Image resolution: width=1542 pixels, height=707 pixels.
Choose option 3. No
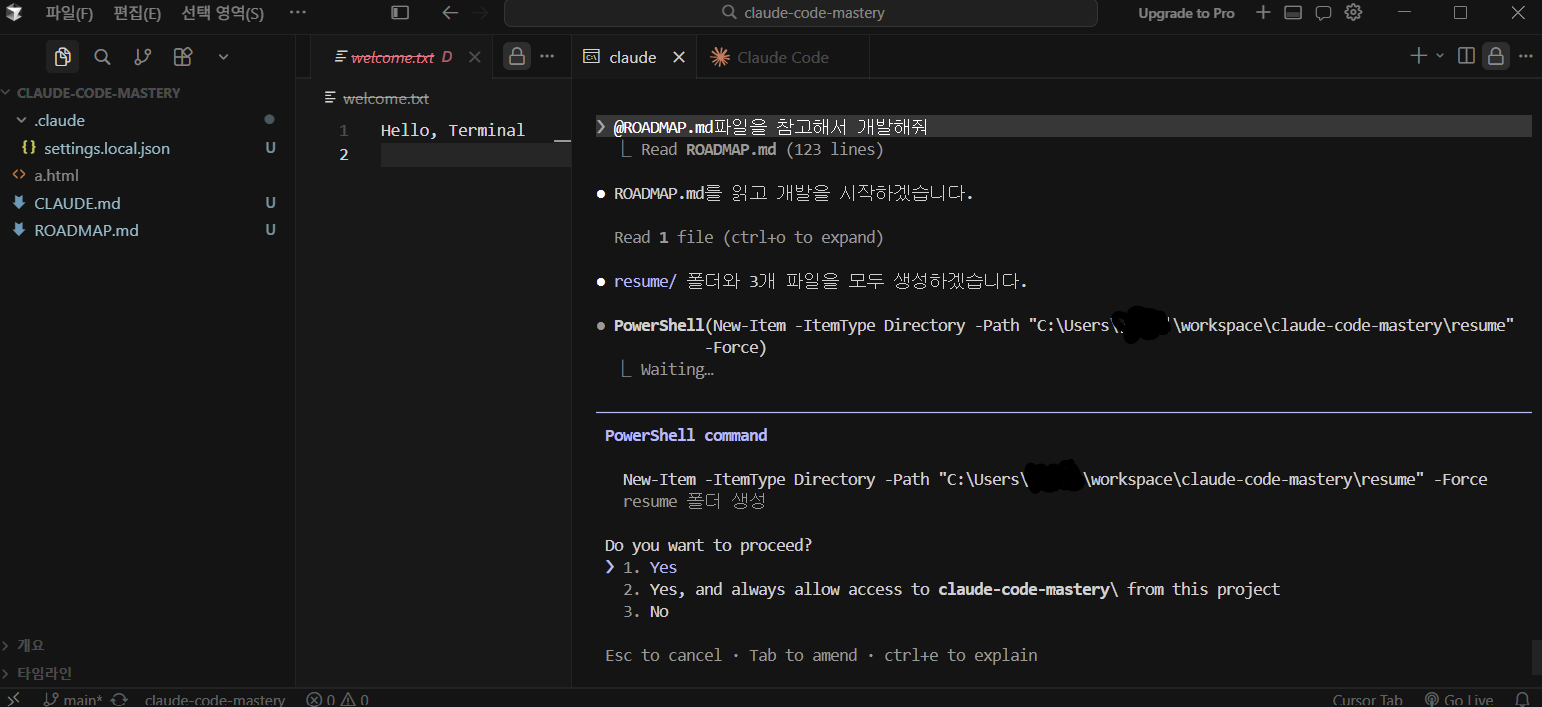pos(646,611)
